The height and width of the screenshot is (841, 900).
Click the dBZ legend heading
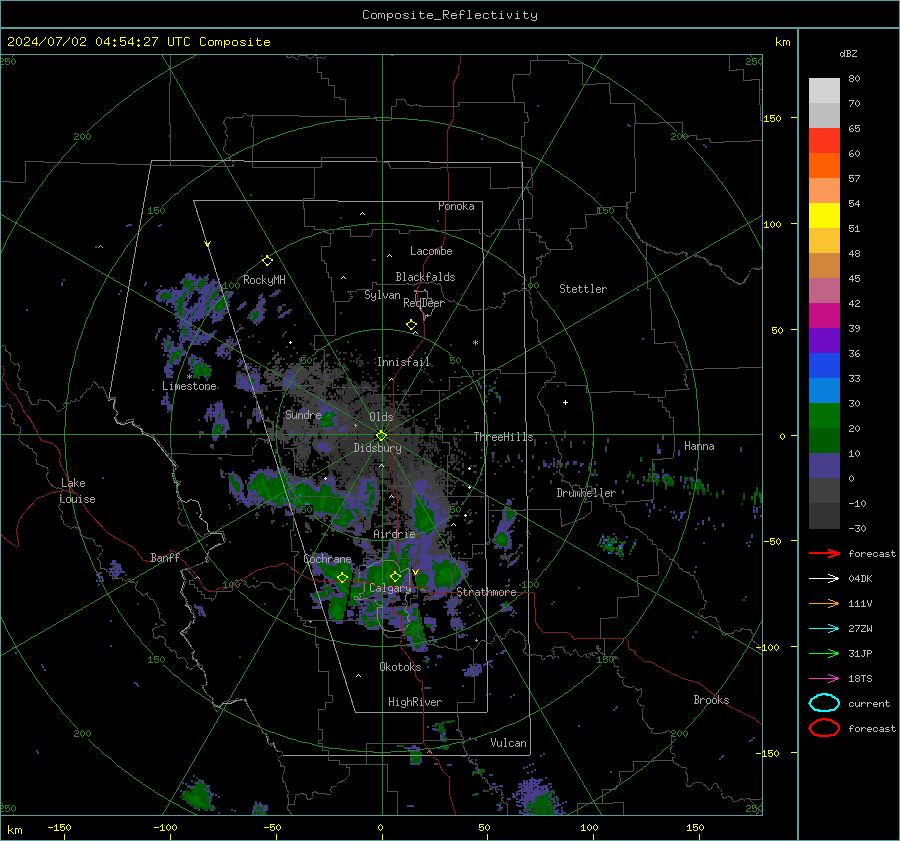[848, 54]
